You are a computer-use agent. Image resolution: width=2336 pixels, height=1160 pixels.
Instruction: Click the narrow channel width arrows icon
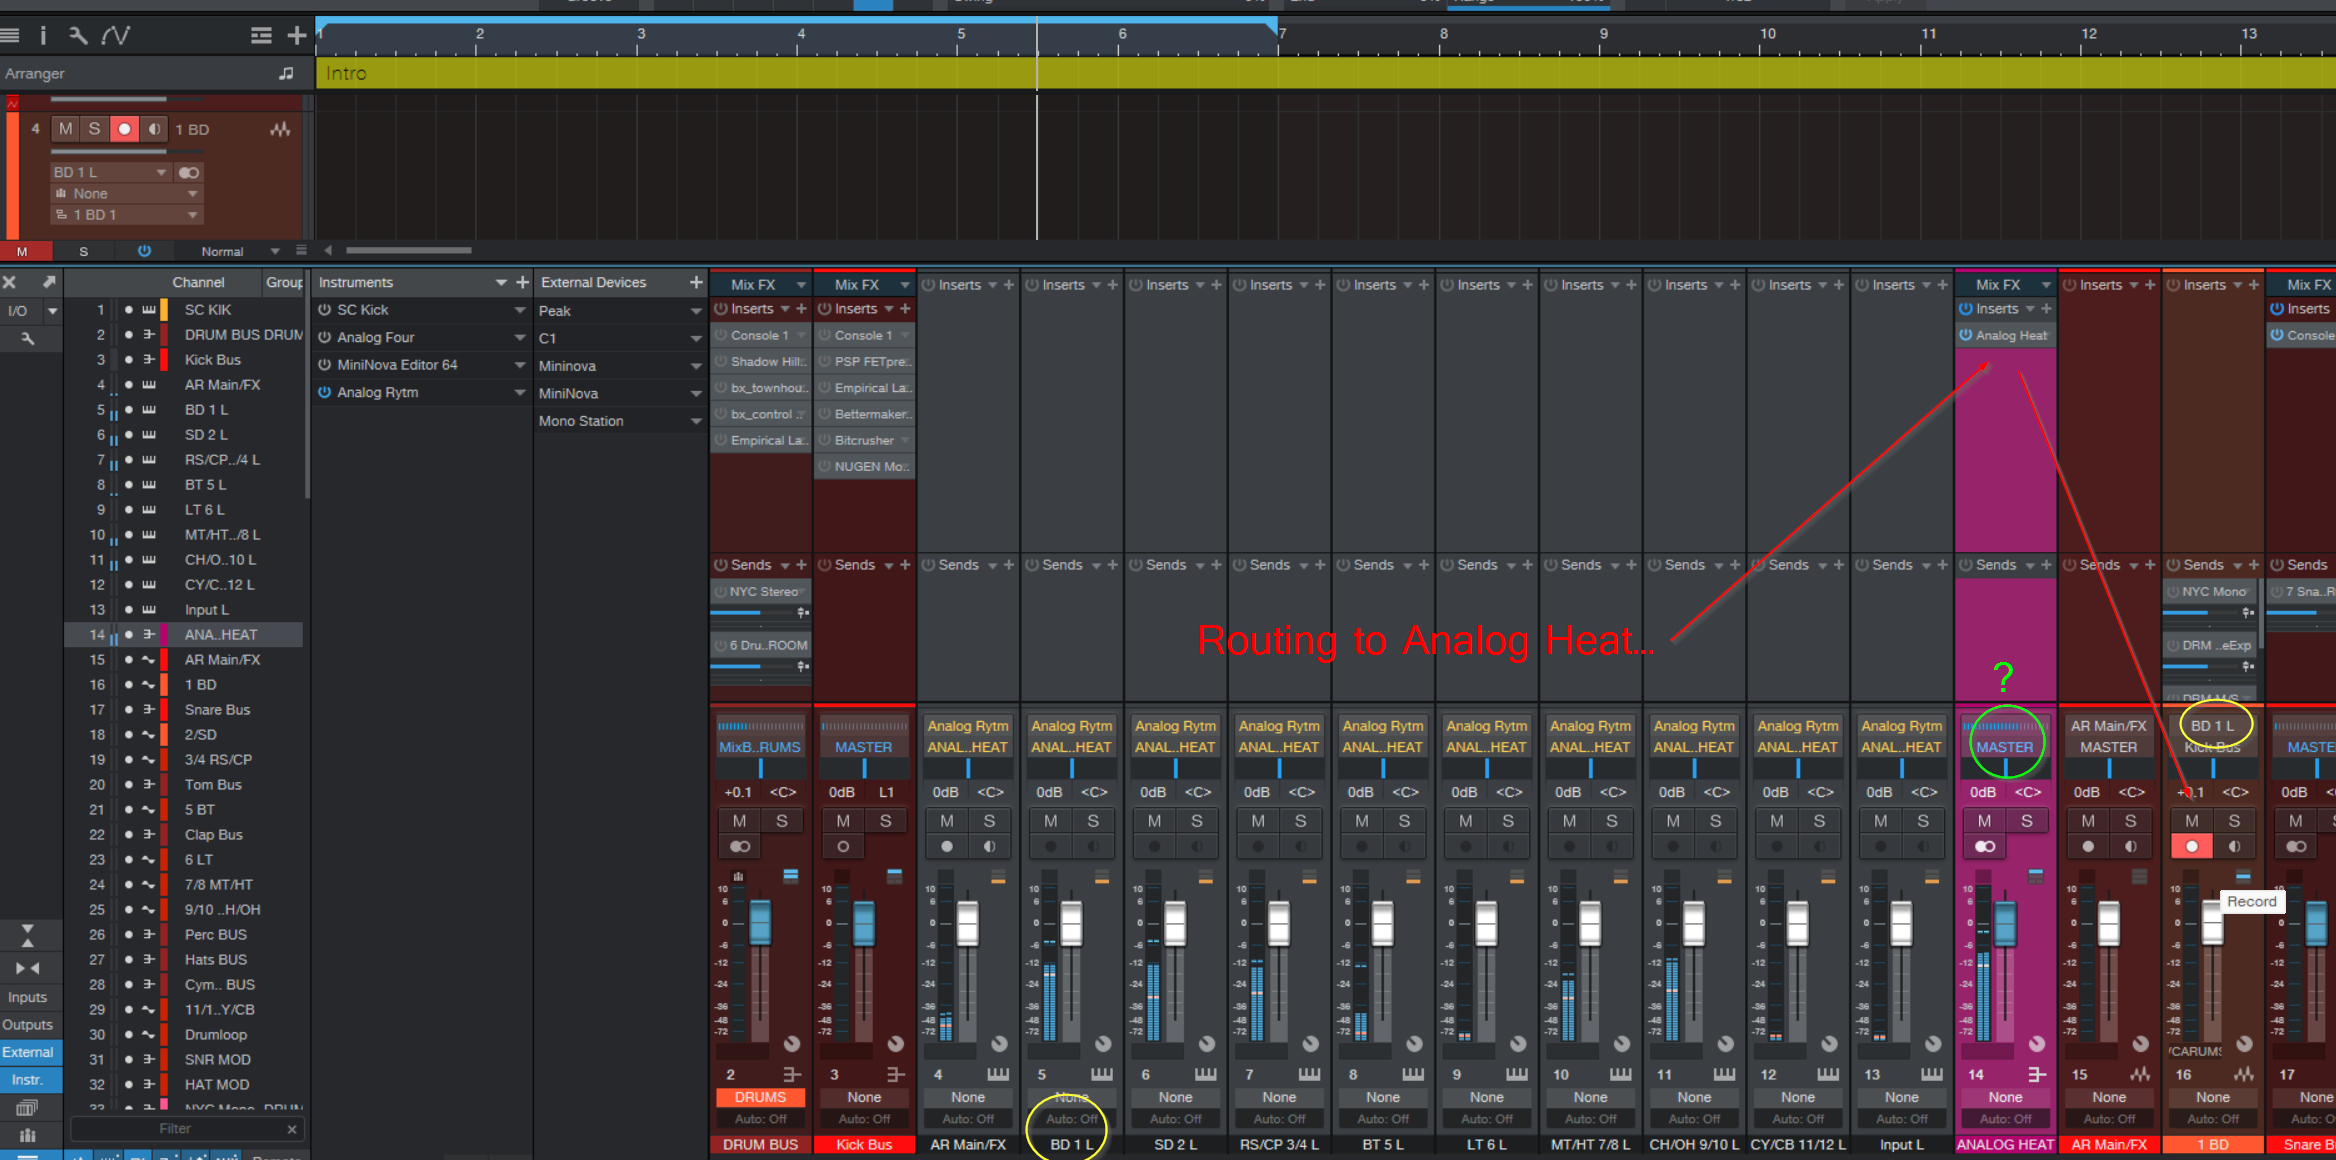pos(27,968)
